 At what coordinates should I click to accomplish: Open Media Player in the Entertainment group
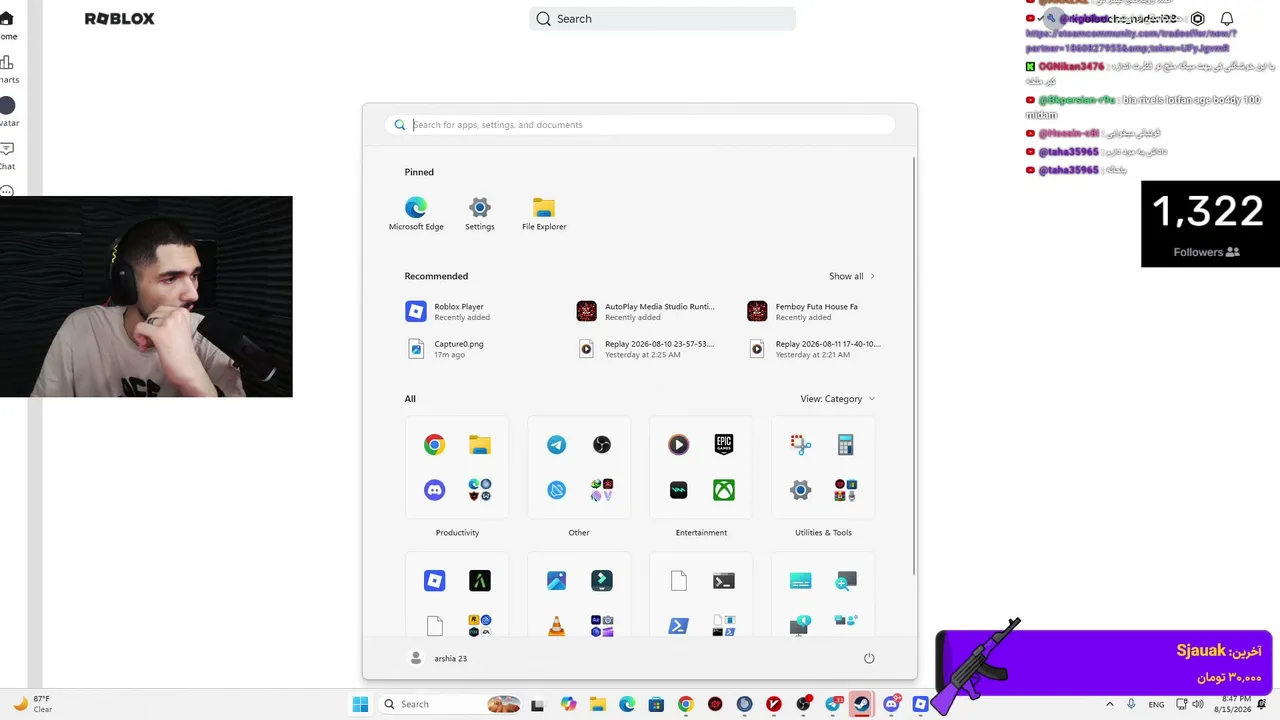pos(679,445)
